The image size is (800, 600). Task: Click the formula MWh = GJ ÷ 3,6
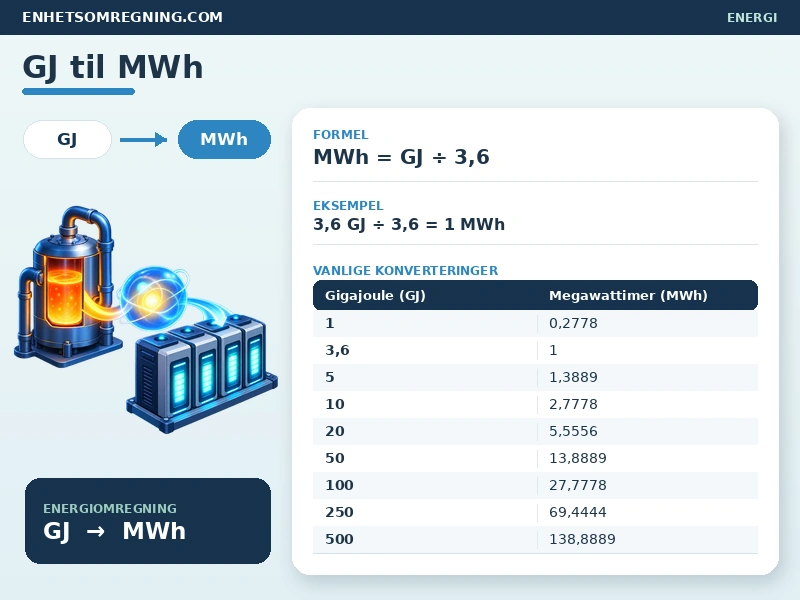pos(402,157)
